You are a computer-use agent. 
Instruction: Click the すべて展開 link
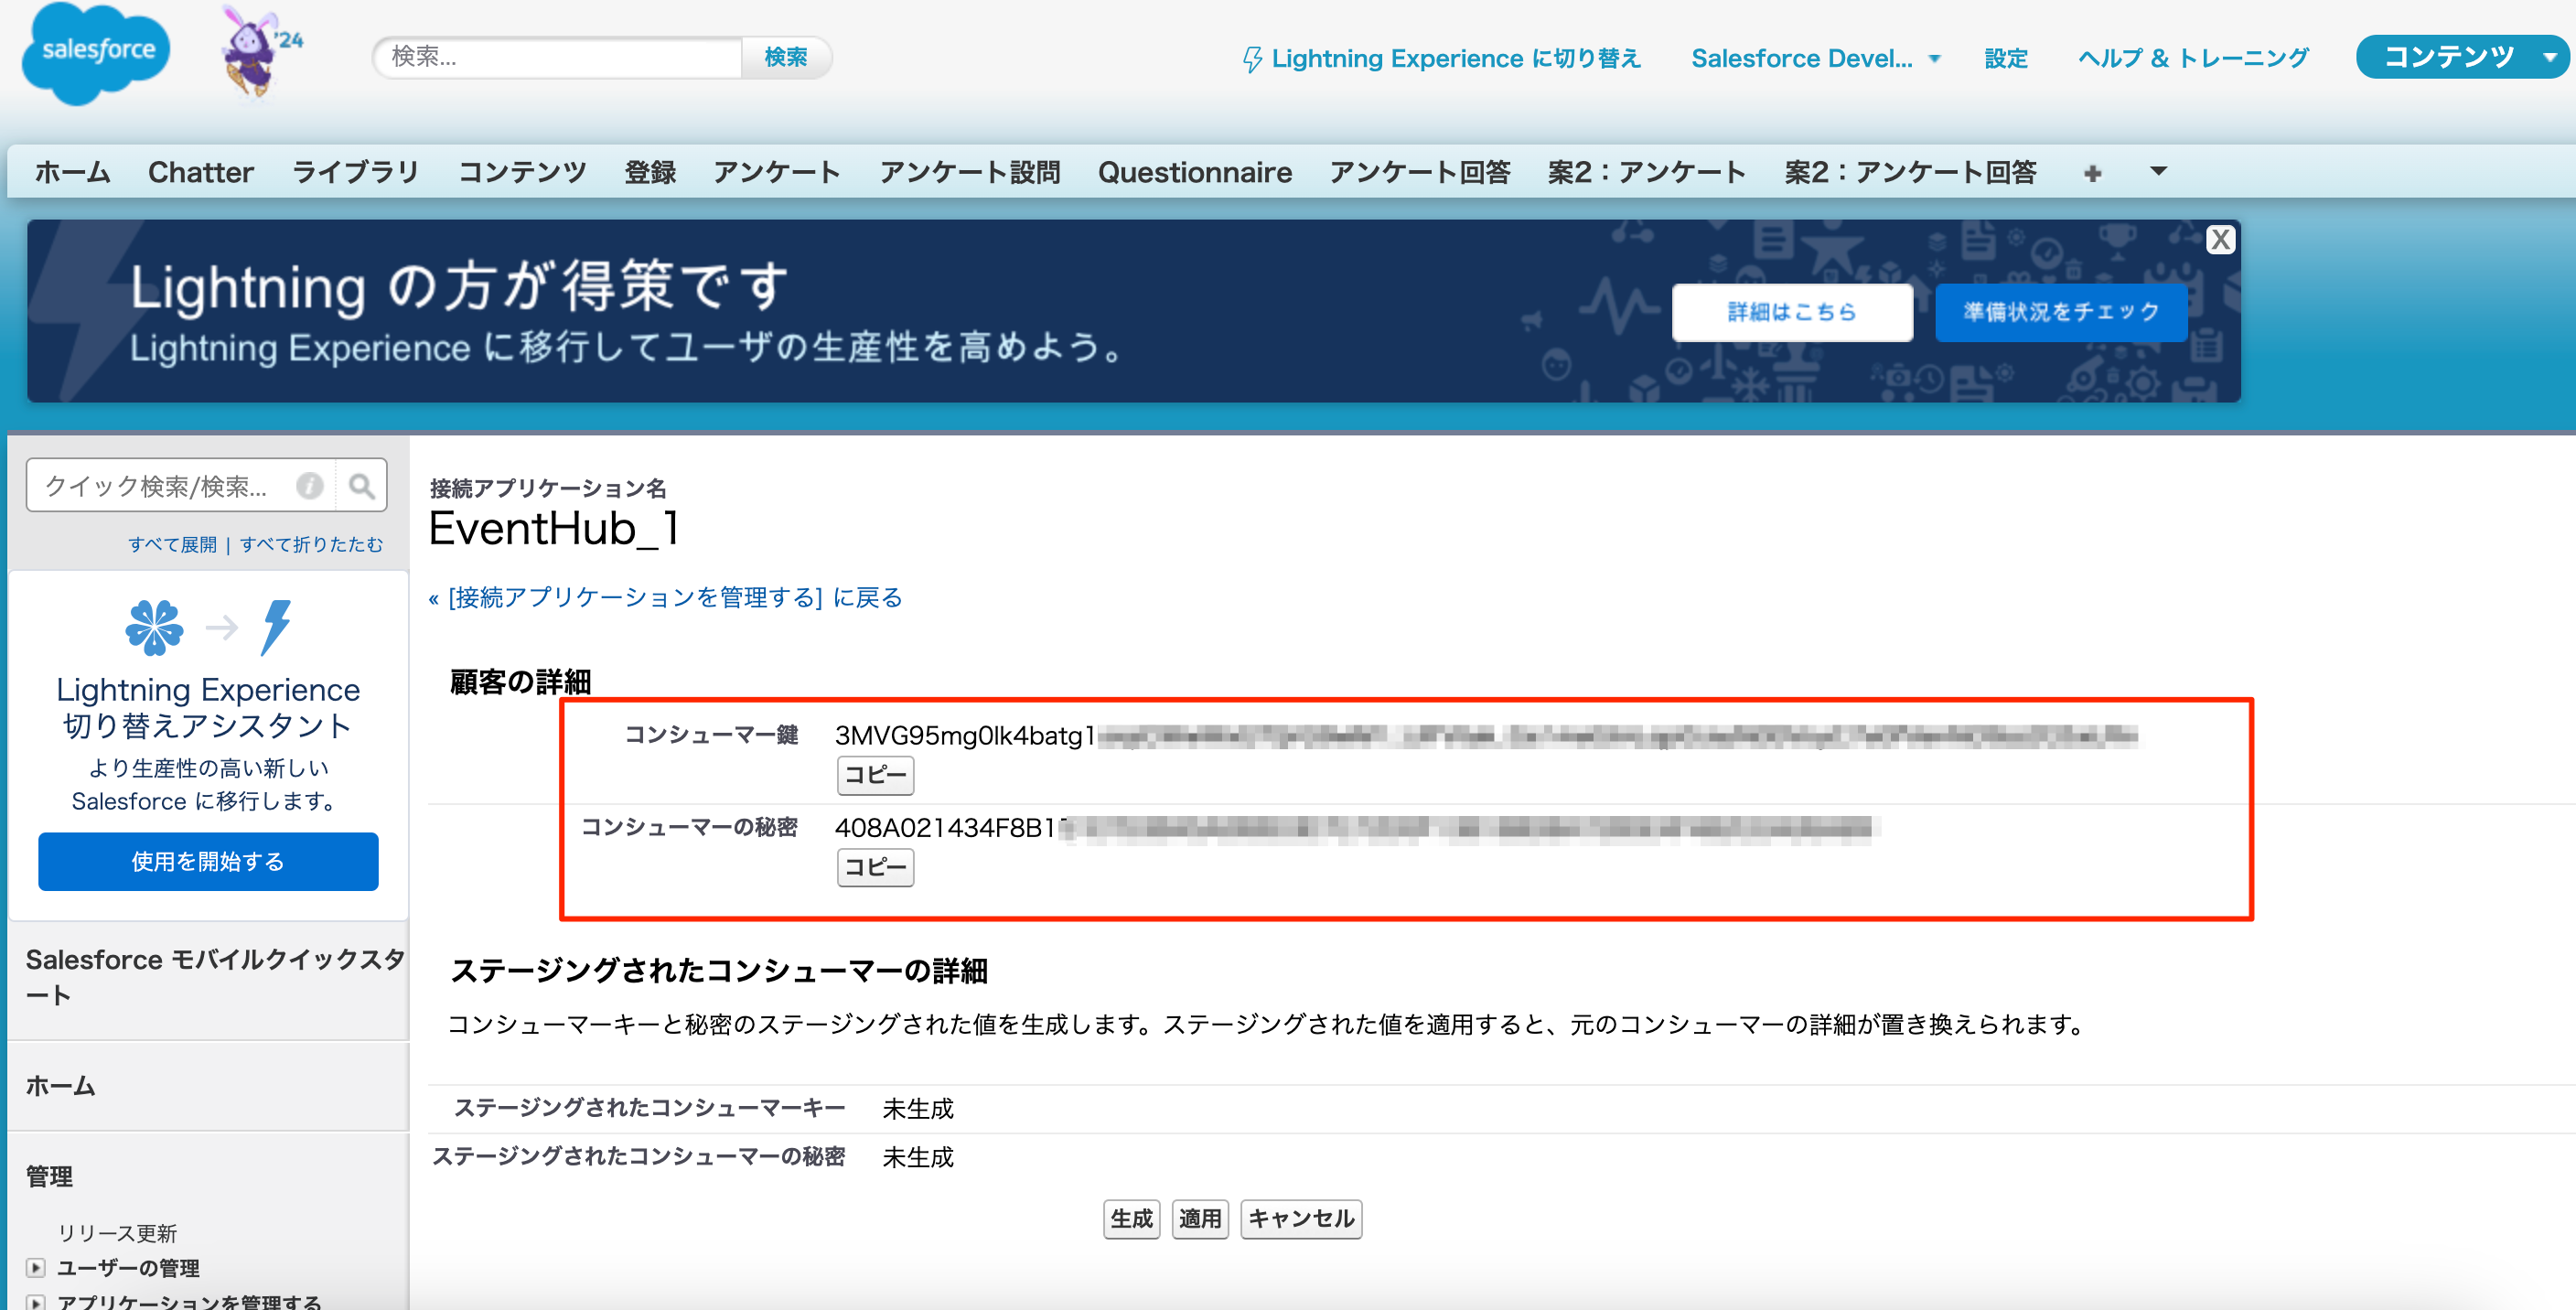click(172, 544)
